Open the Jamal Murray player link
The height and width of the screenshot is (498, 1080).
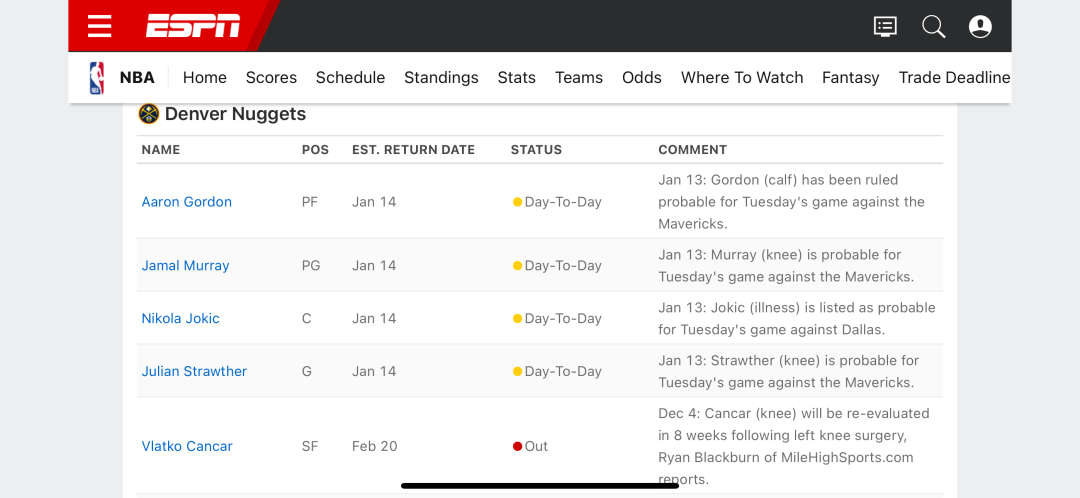click(x=185, y=265)
